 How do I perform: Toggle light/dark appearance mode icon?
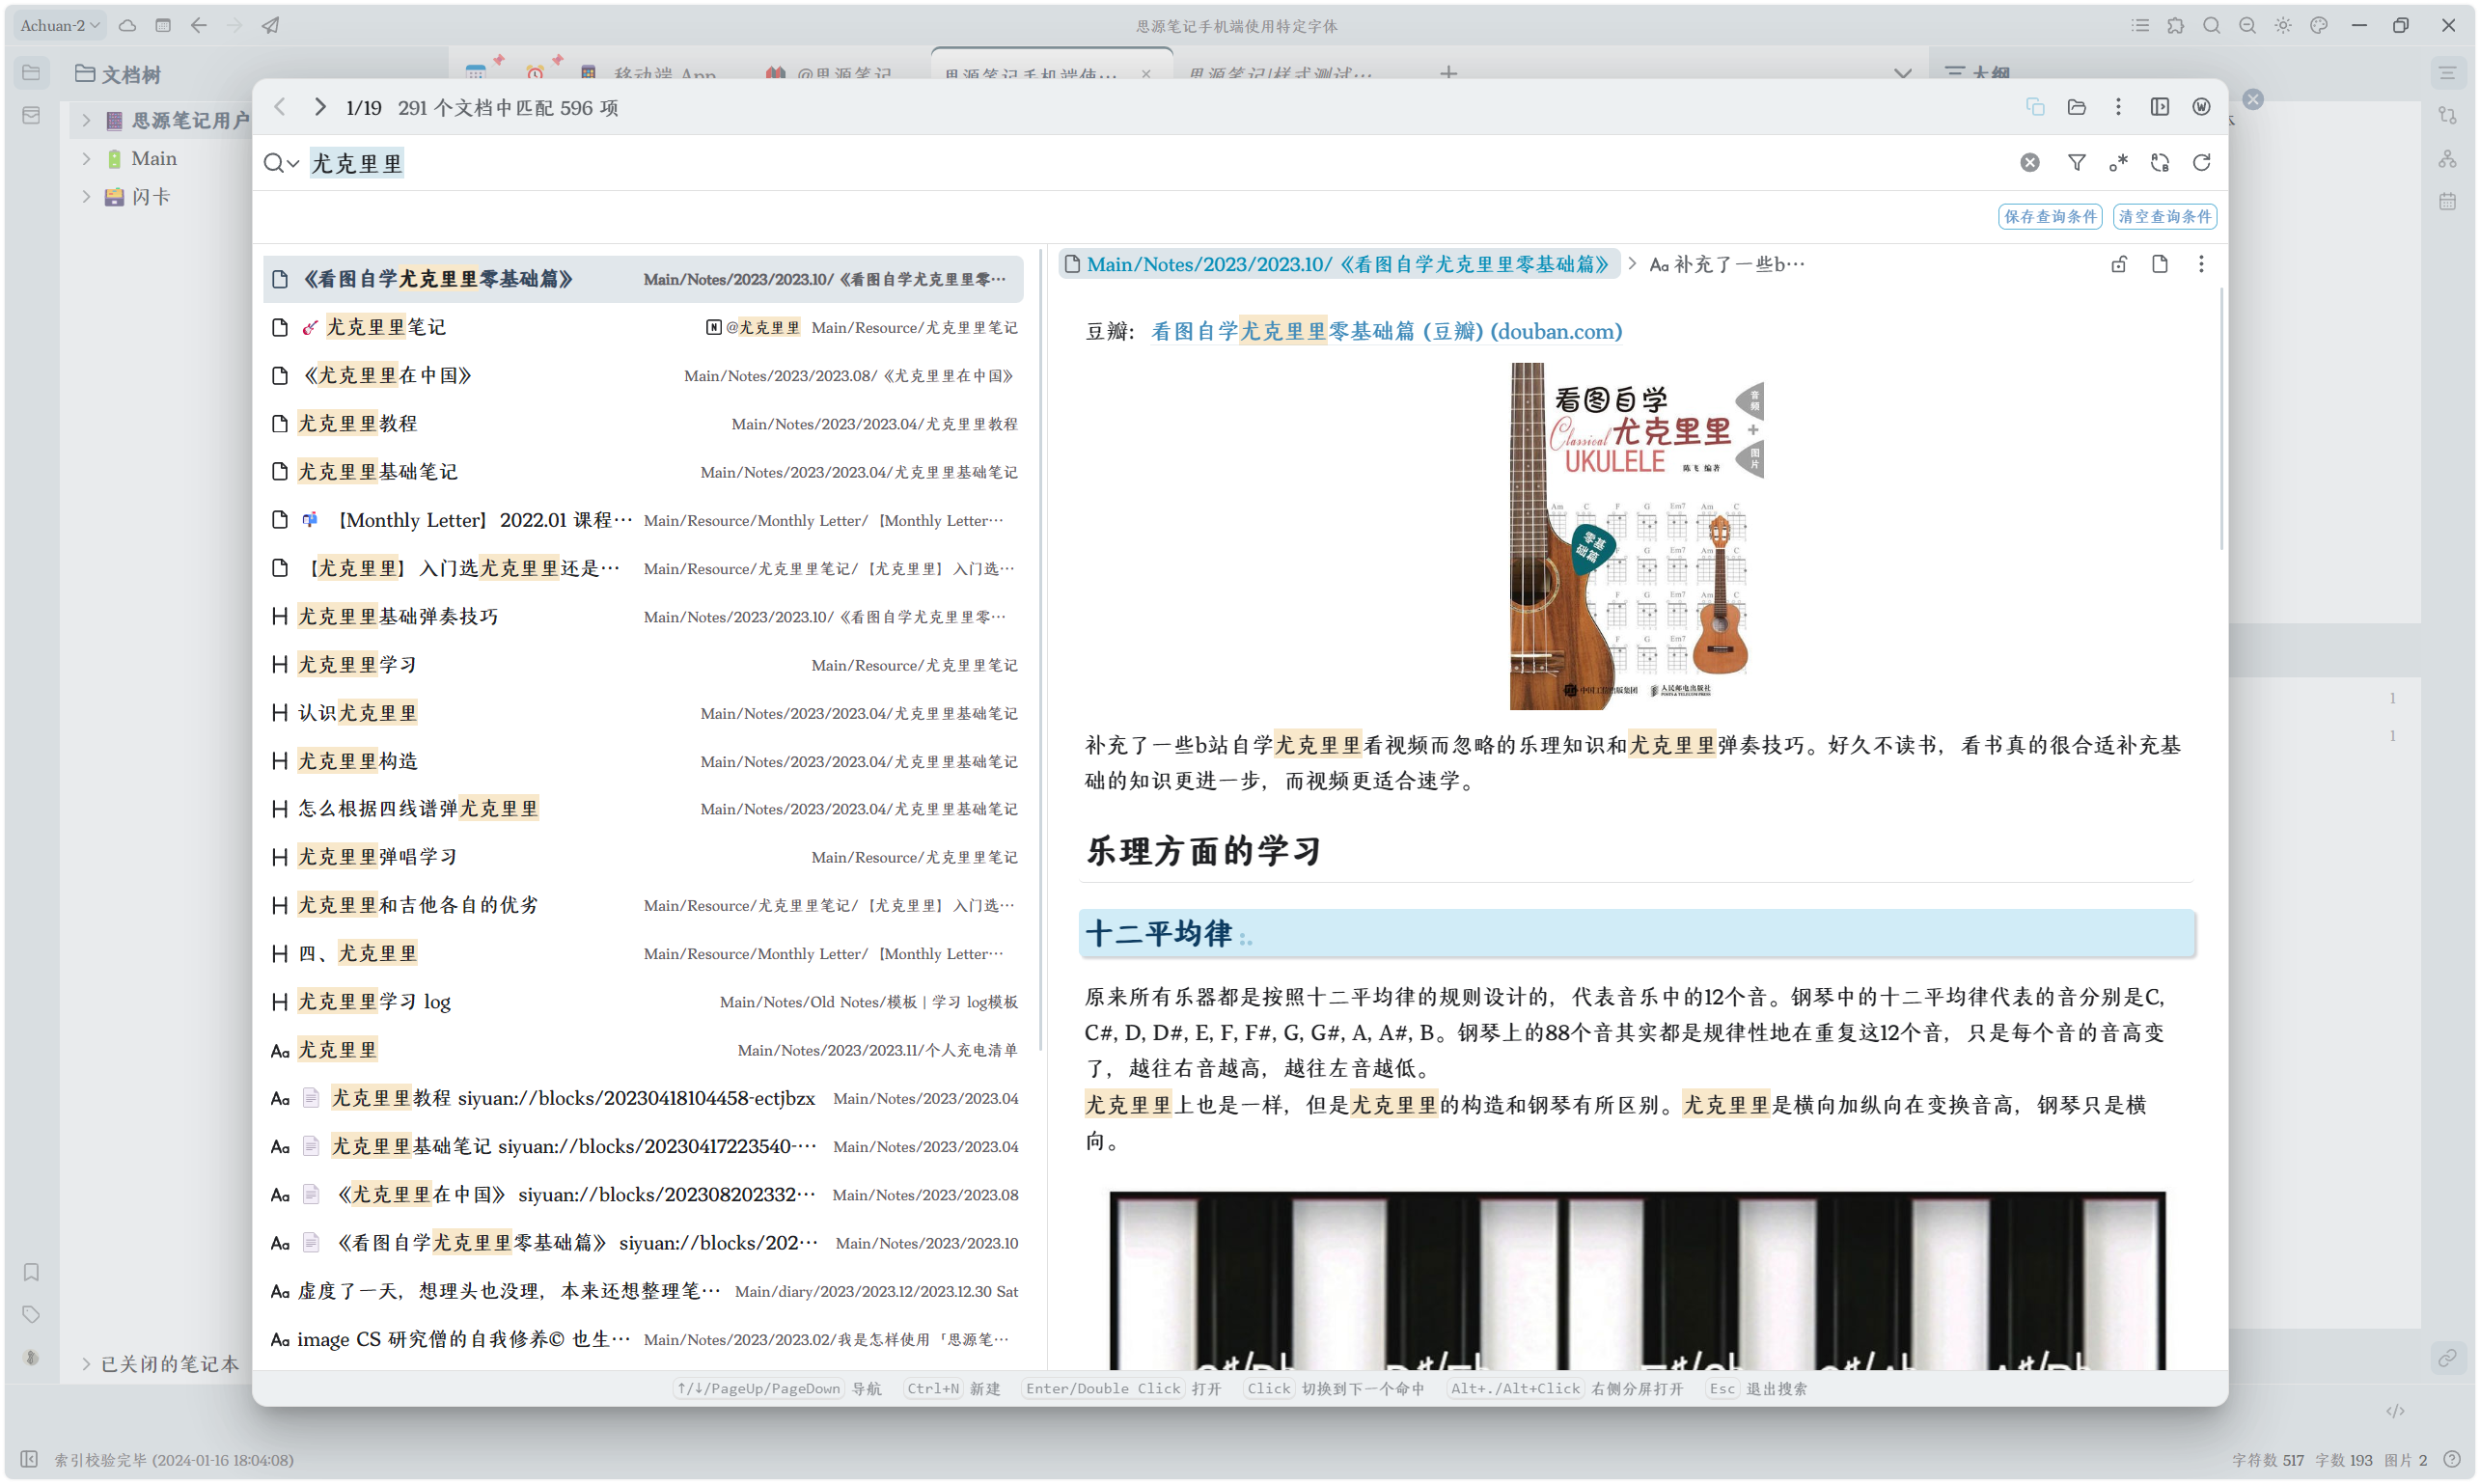2283,26
